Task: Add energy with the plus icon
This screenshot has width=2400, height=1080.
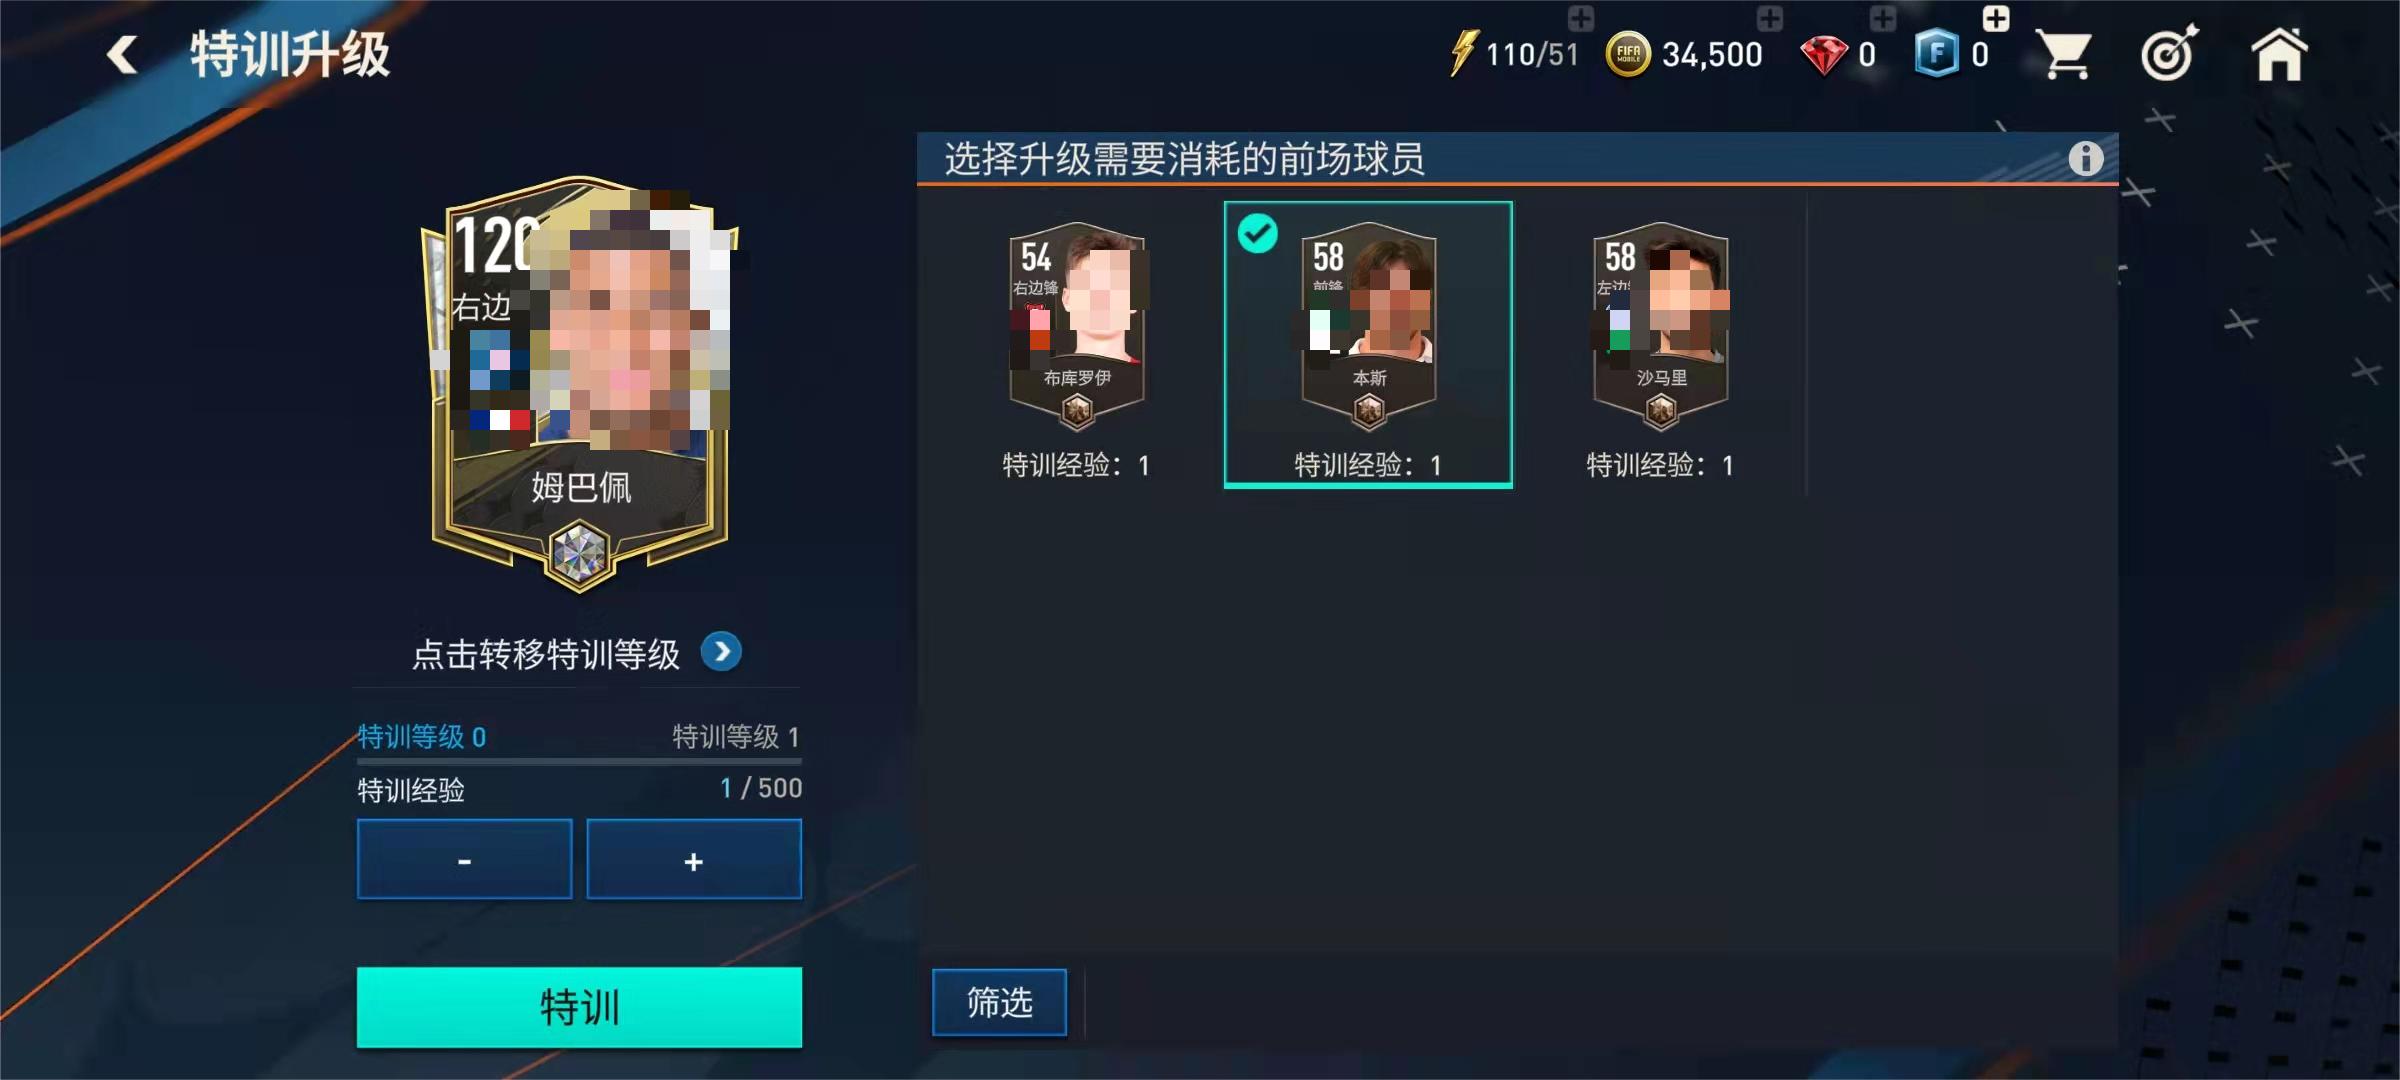Action: click(1581, 18)
